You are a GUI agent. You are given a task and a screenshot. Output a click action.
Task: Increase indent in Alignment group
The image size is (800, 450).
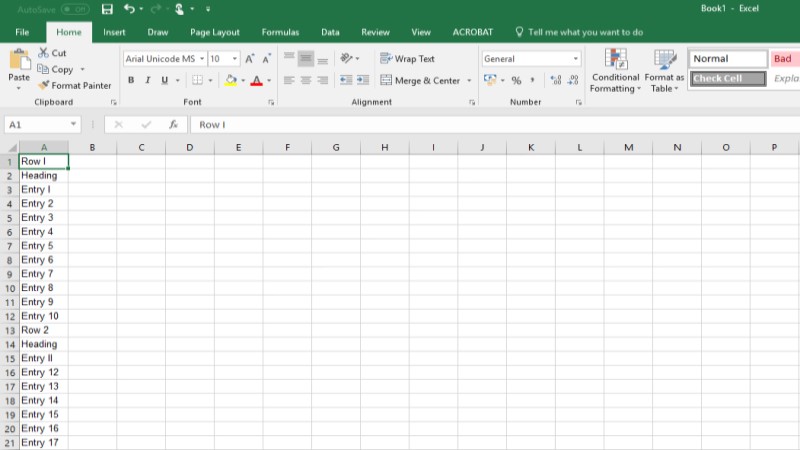tap(363, 80)
